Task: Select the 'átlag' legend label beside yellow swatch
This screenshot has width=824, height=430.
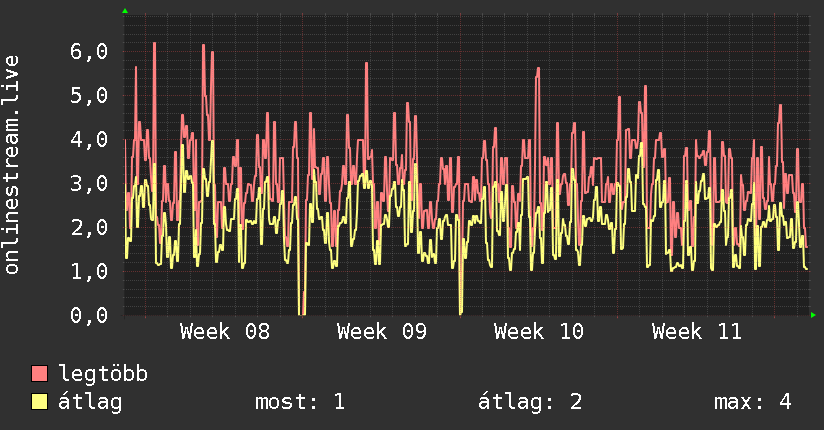Action: tap(90, 402)
